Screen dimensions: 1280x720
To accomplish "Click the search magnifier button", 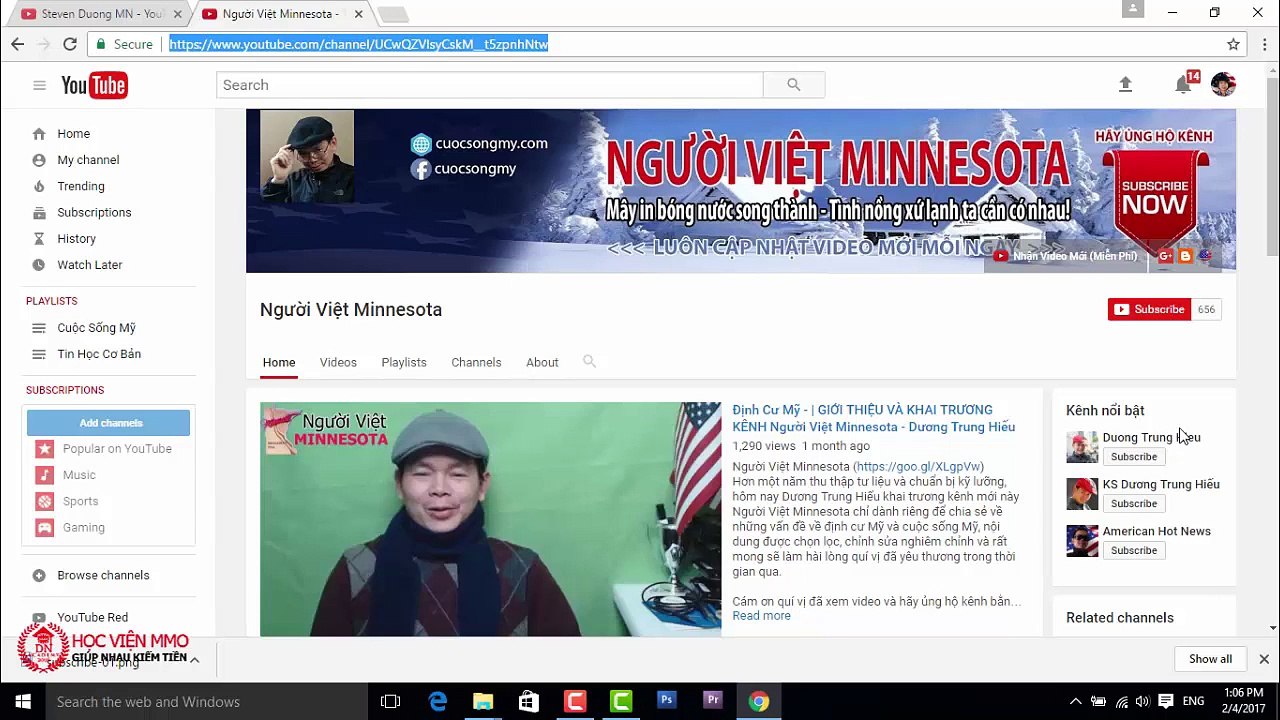I will click(x=793, y=85).
